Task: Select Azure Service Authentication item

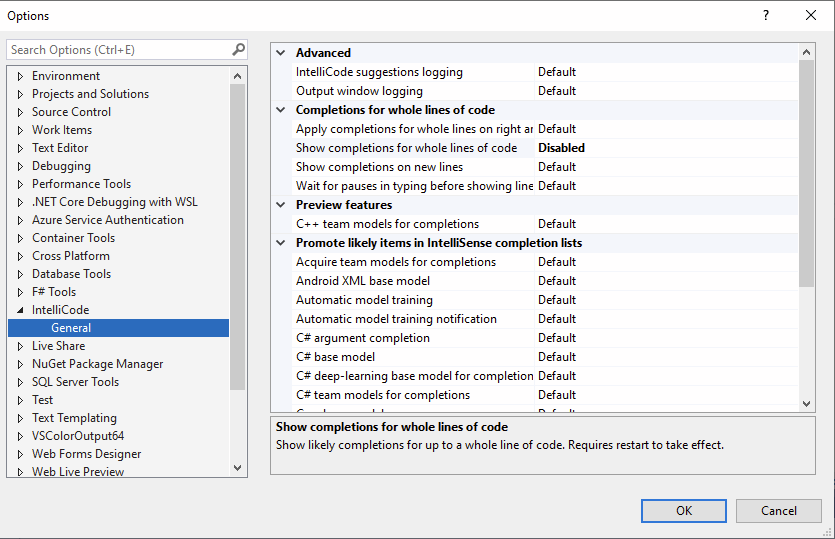Action: pyautogui.click(x=108, y=220)
